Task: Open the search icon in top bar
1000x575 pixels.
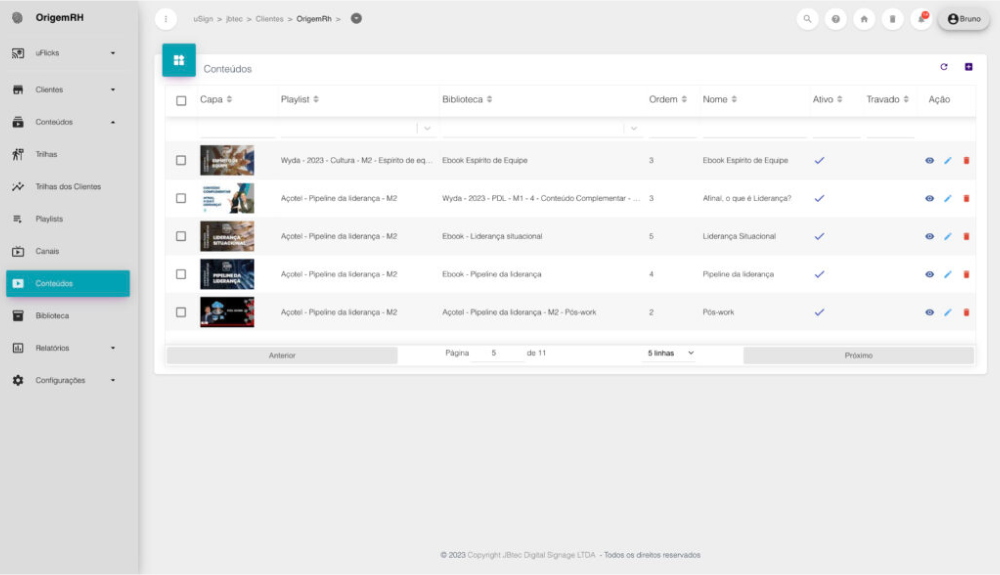Action: pos(808,19)
